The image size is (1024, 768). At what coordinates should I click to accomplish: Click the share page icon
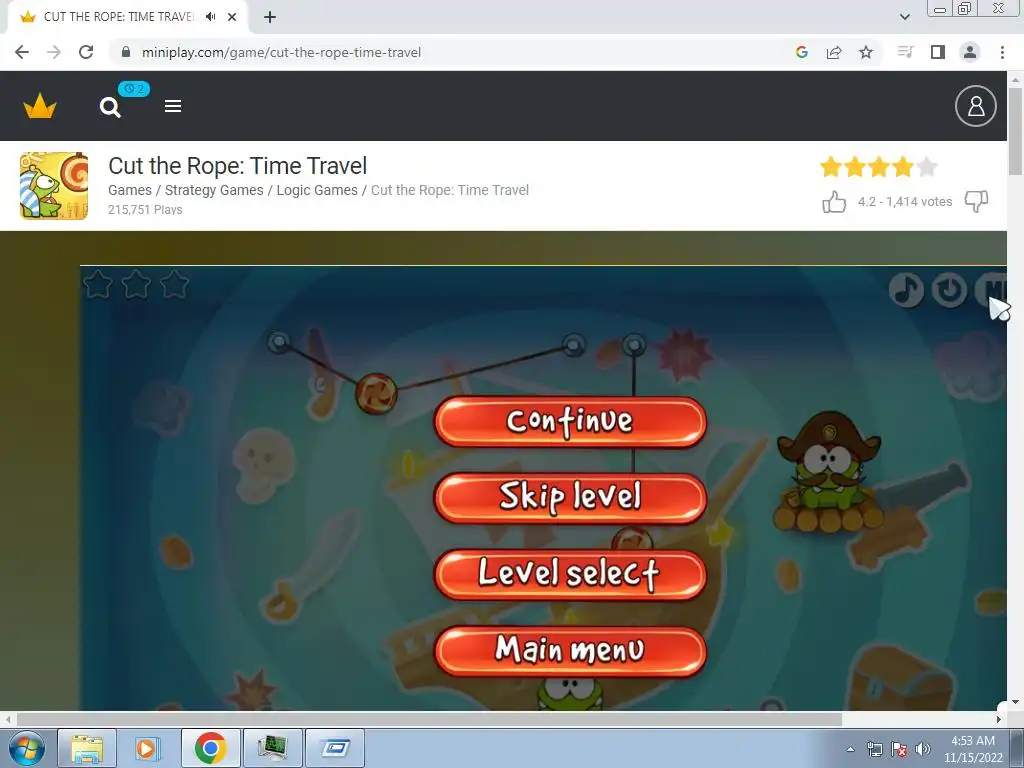834,52
